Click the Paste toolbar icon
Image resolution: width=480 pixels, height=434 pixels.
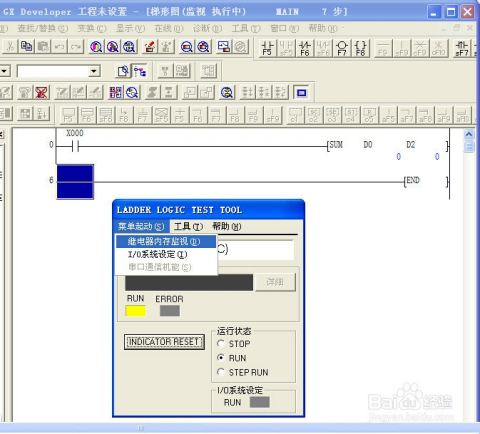(x=43, y=47)
